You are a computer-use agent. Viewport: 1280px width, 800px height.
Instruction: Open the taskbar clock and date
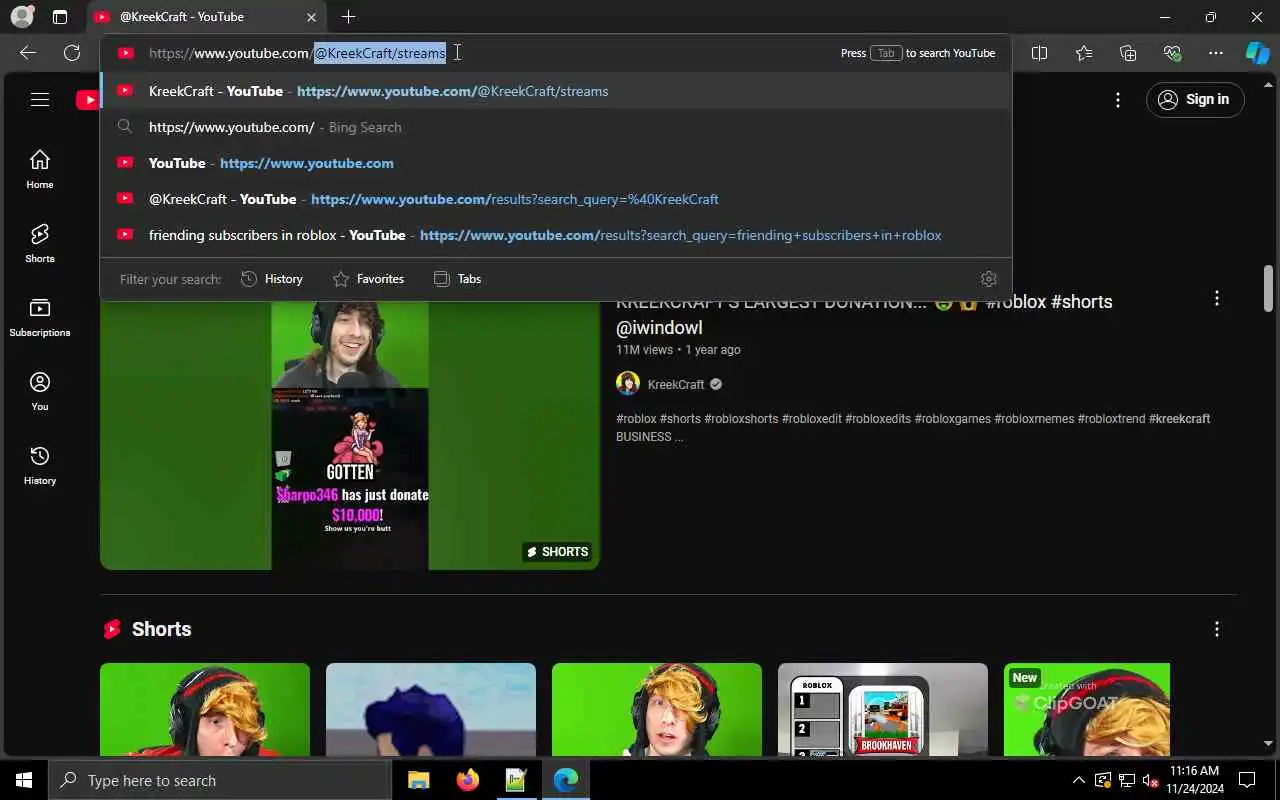click(1194, 780)
